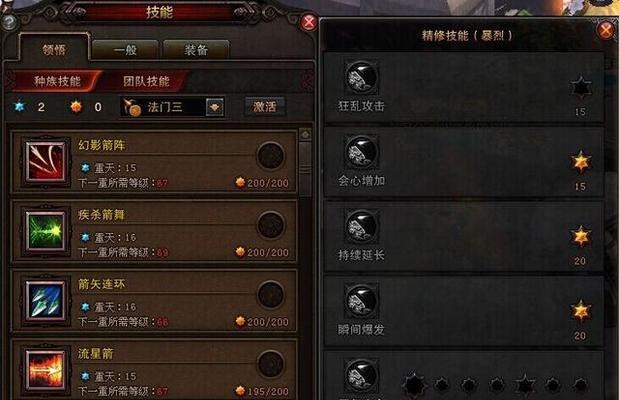Click the 持续延长 skill orb icon
Screen dimensions: 619x400
[361, 227]
